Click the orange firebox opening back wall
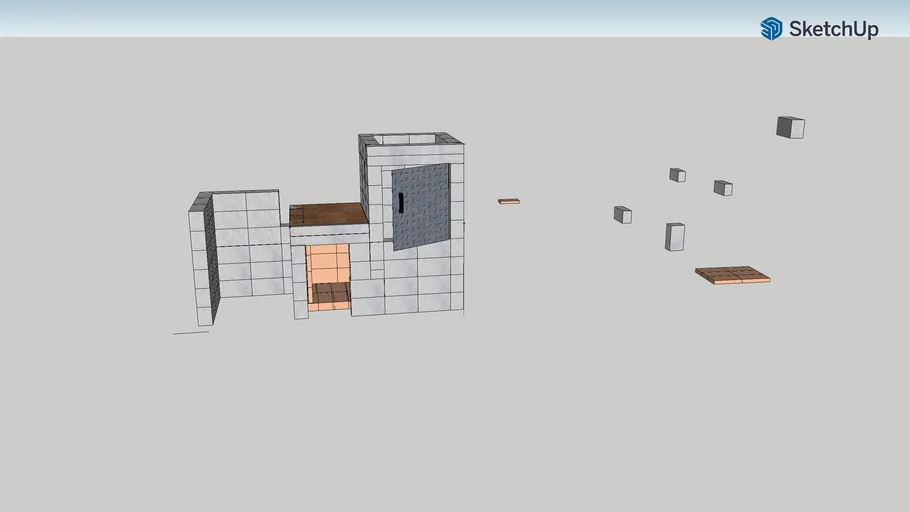910x512 pixels. [x=327, y=263]
